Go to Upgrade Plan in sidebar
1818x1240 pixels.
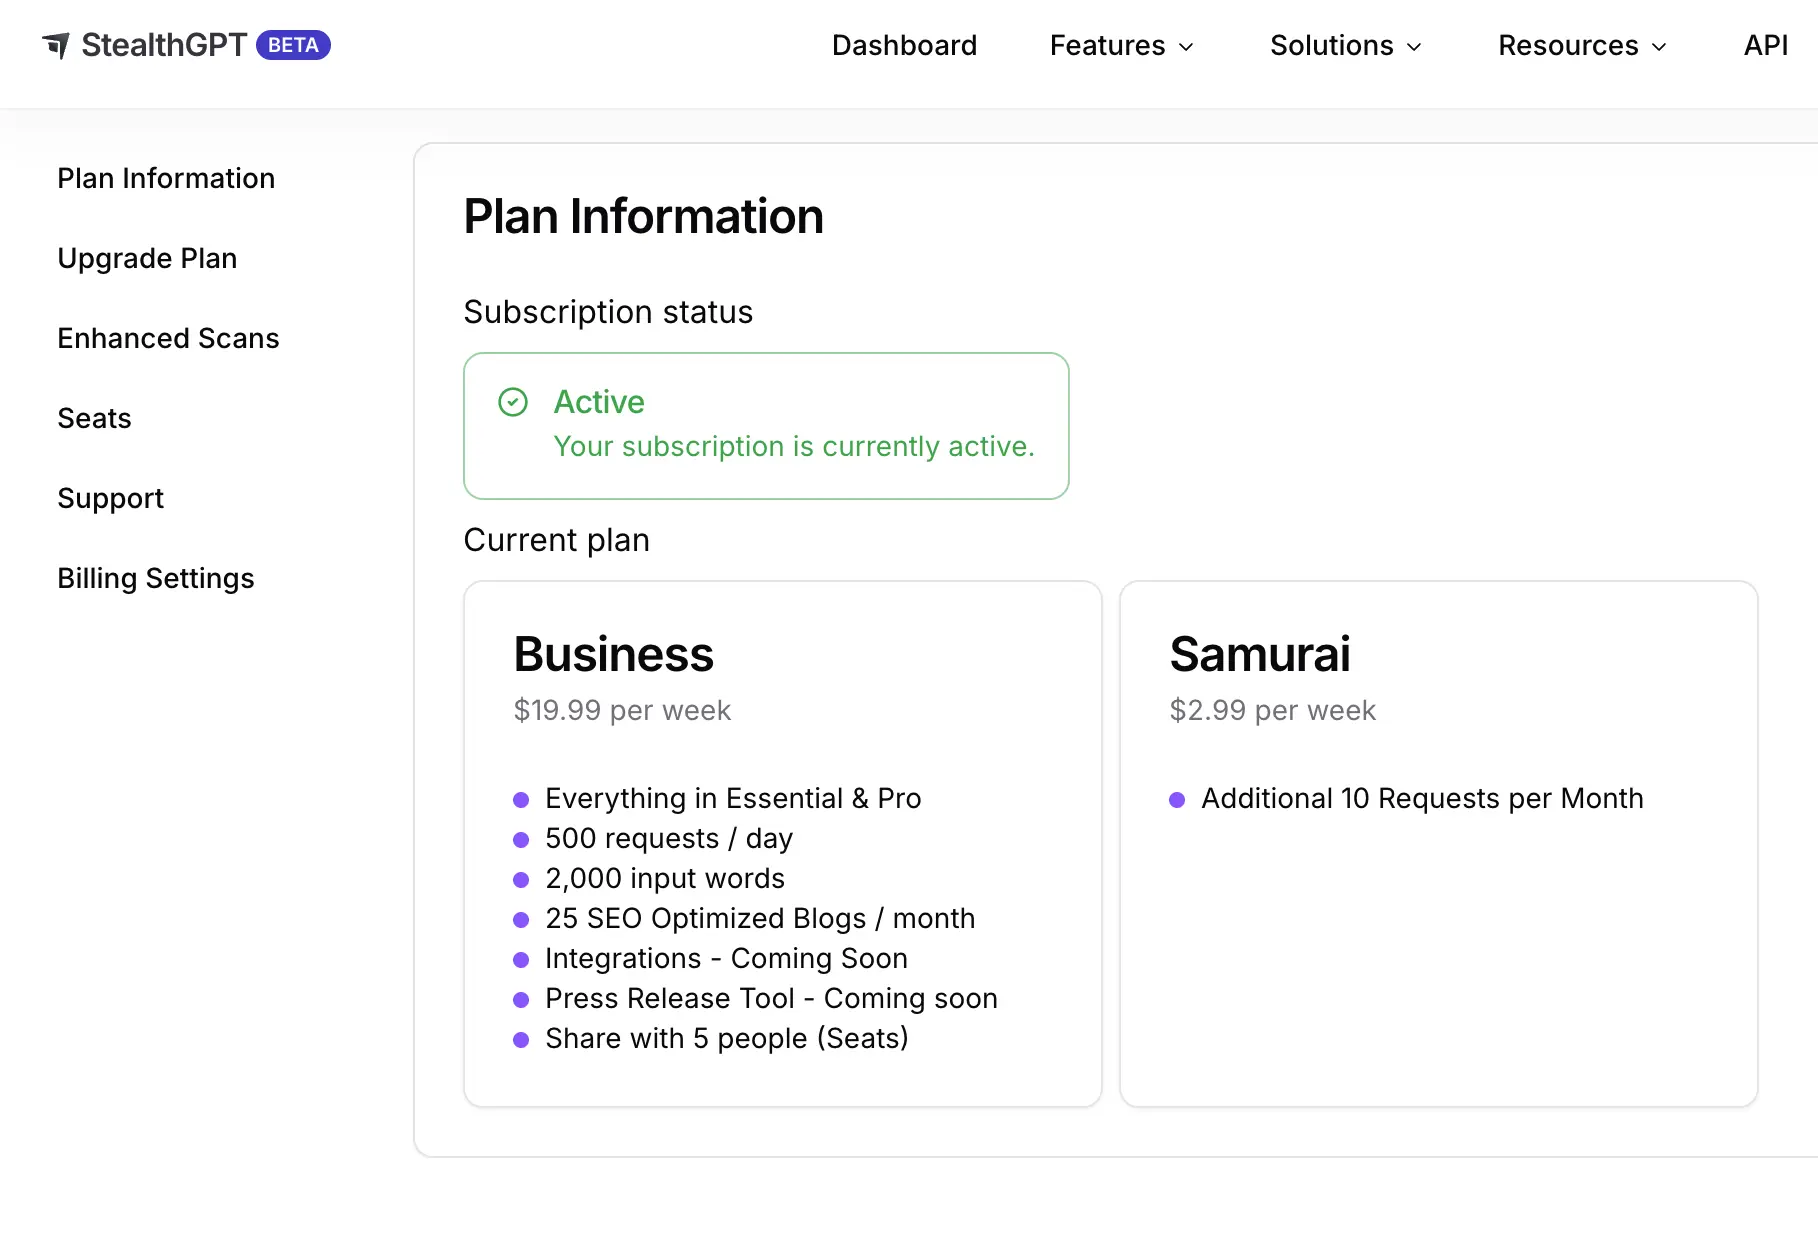point(147,258)
